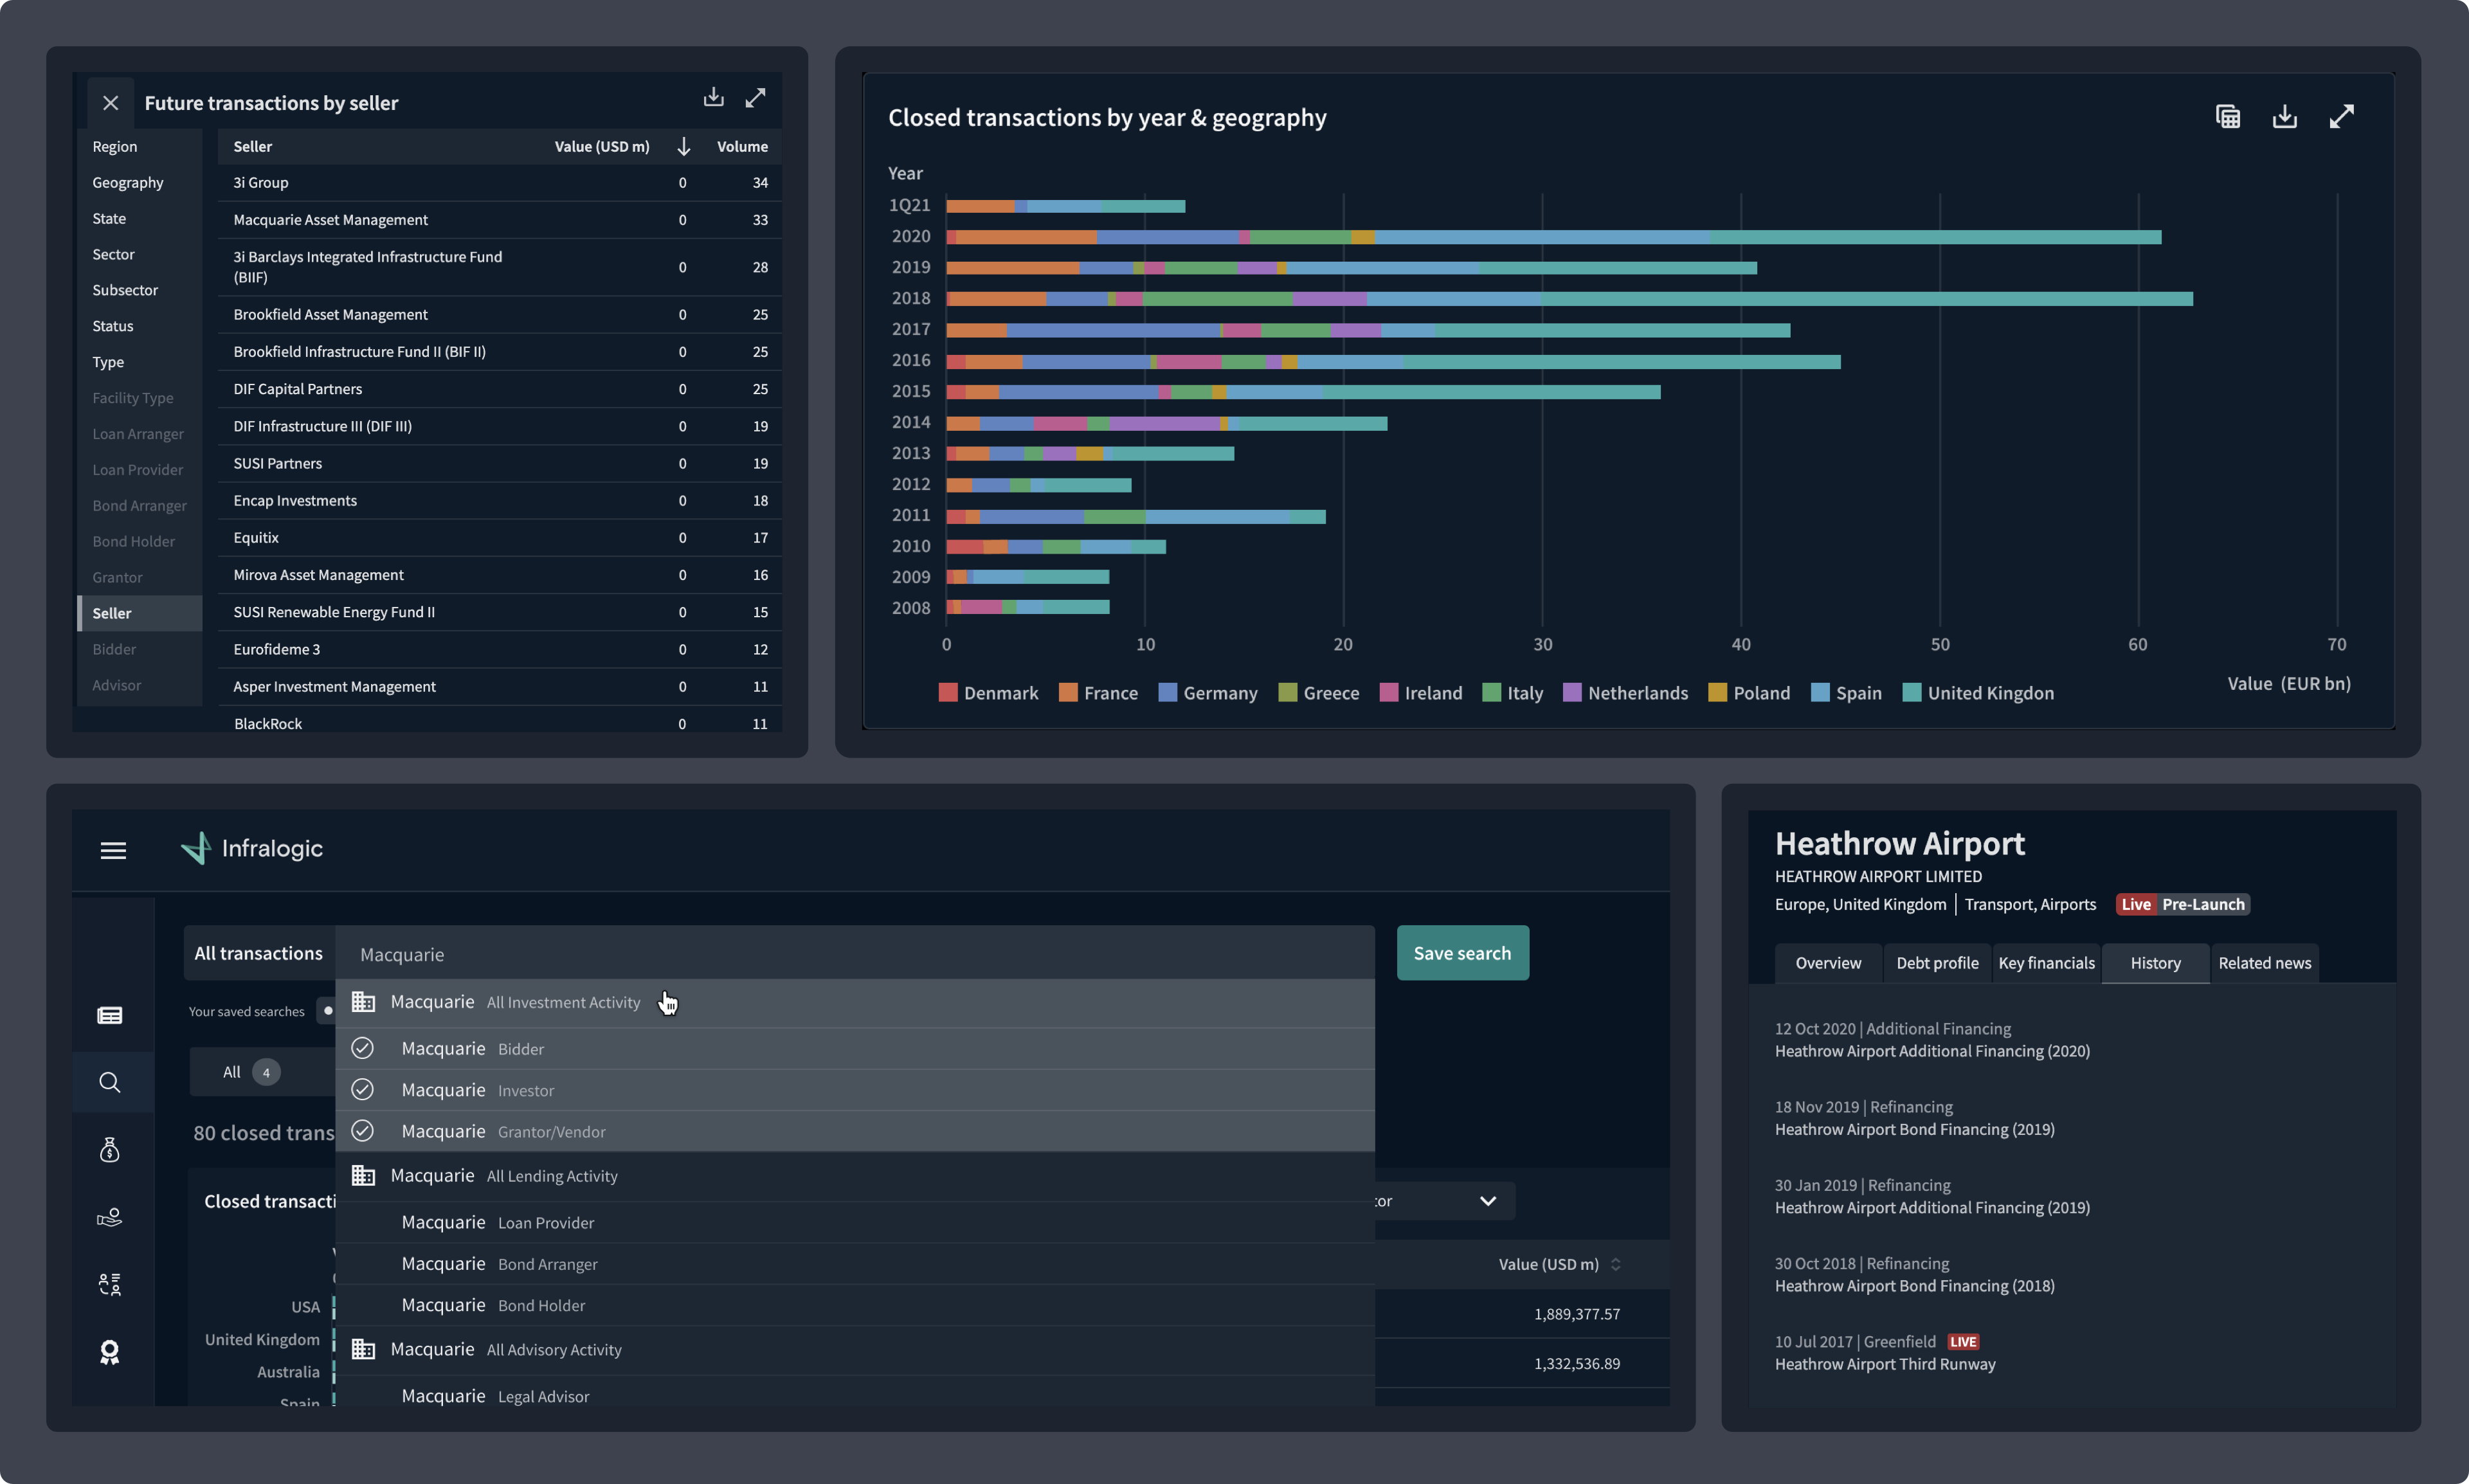
Task: Click the money bag sidebar icon
Action: 110,1150
